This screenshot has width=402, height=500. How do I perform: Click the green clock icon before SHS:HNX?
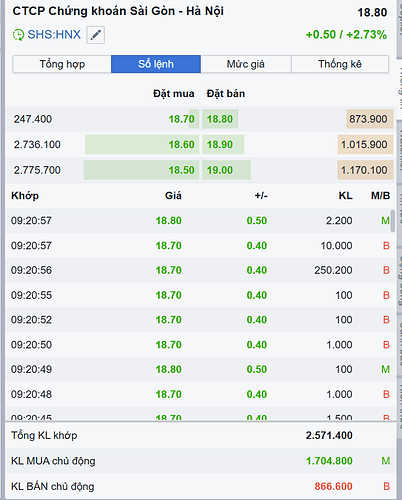pos(18,35)
